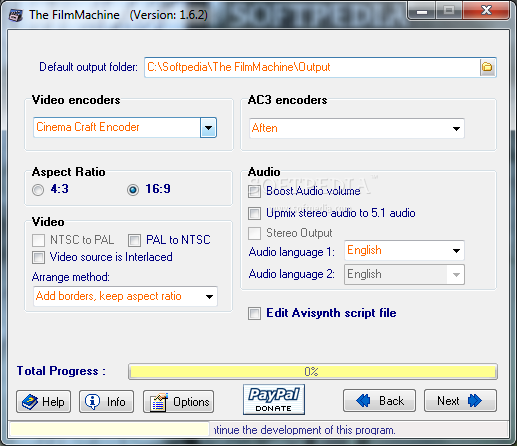Open the Options button
This screenshot has height=446, width=517.
click(178, 402)
